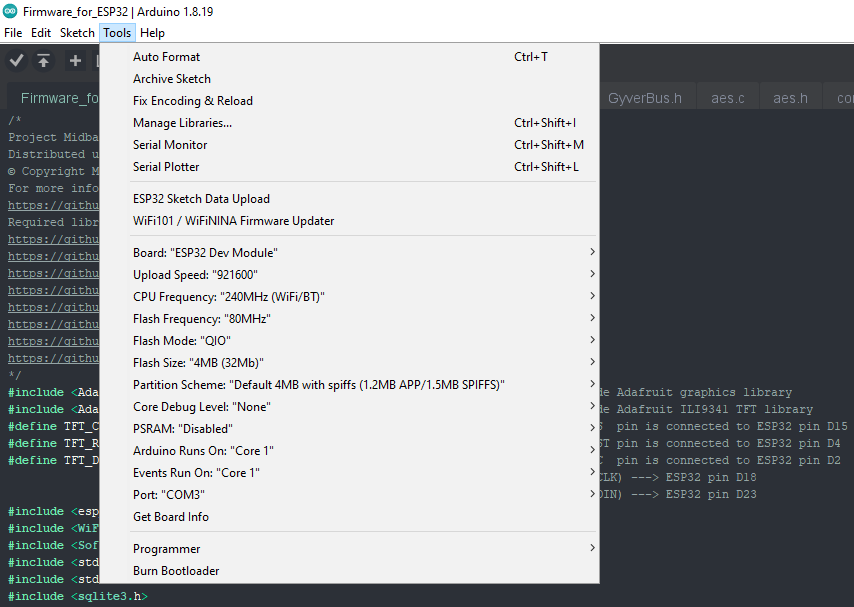Expand CPU Frequency submenu
The height and width of the screenshot is (607, 854).
tap(349, 296)
